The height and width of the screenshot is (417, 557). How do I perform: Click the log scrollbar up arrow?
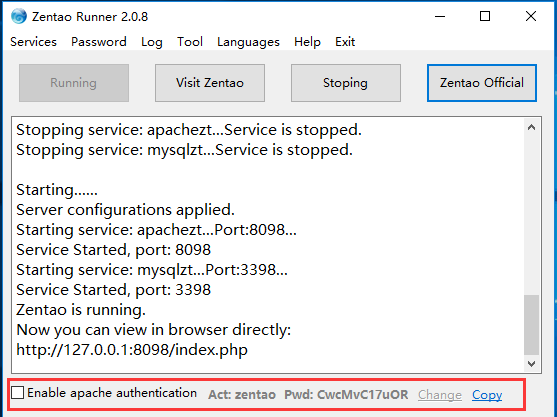point(531,127)
